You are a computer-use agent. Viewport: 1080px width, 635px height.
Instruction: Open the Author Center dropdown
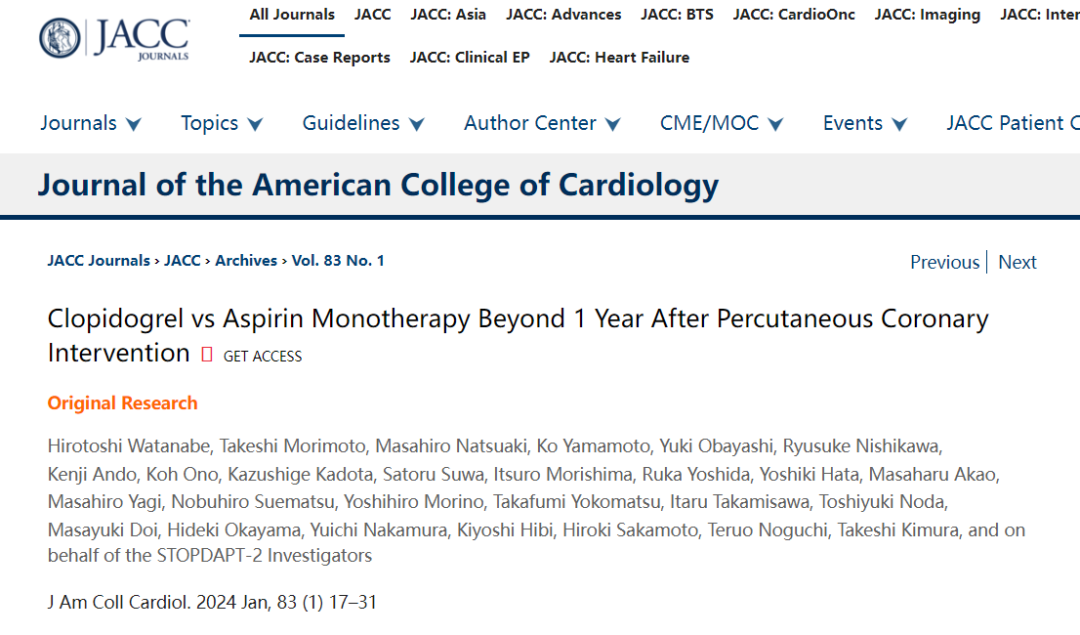click(542, 123)
